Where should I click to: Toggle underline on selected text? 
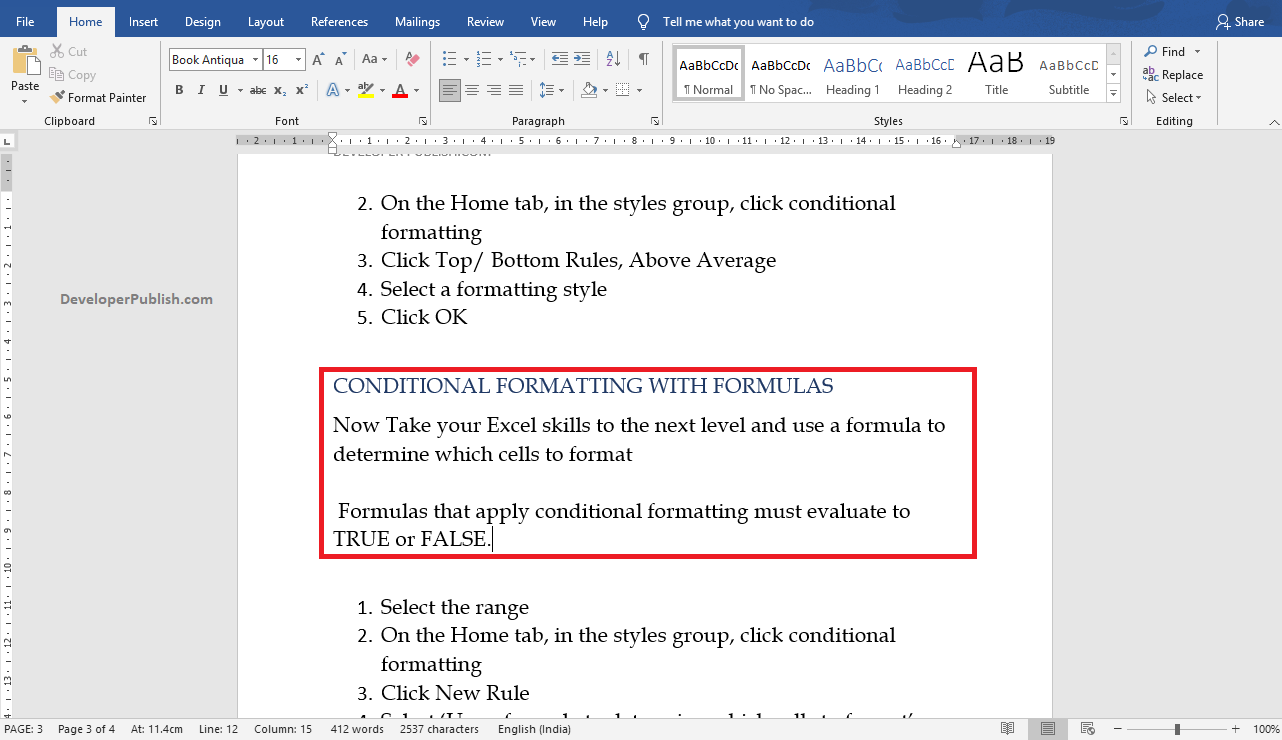tap(222, 90)
